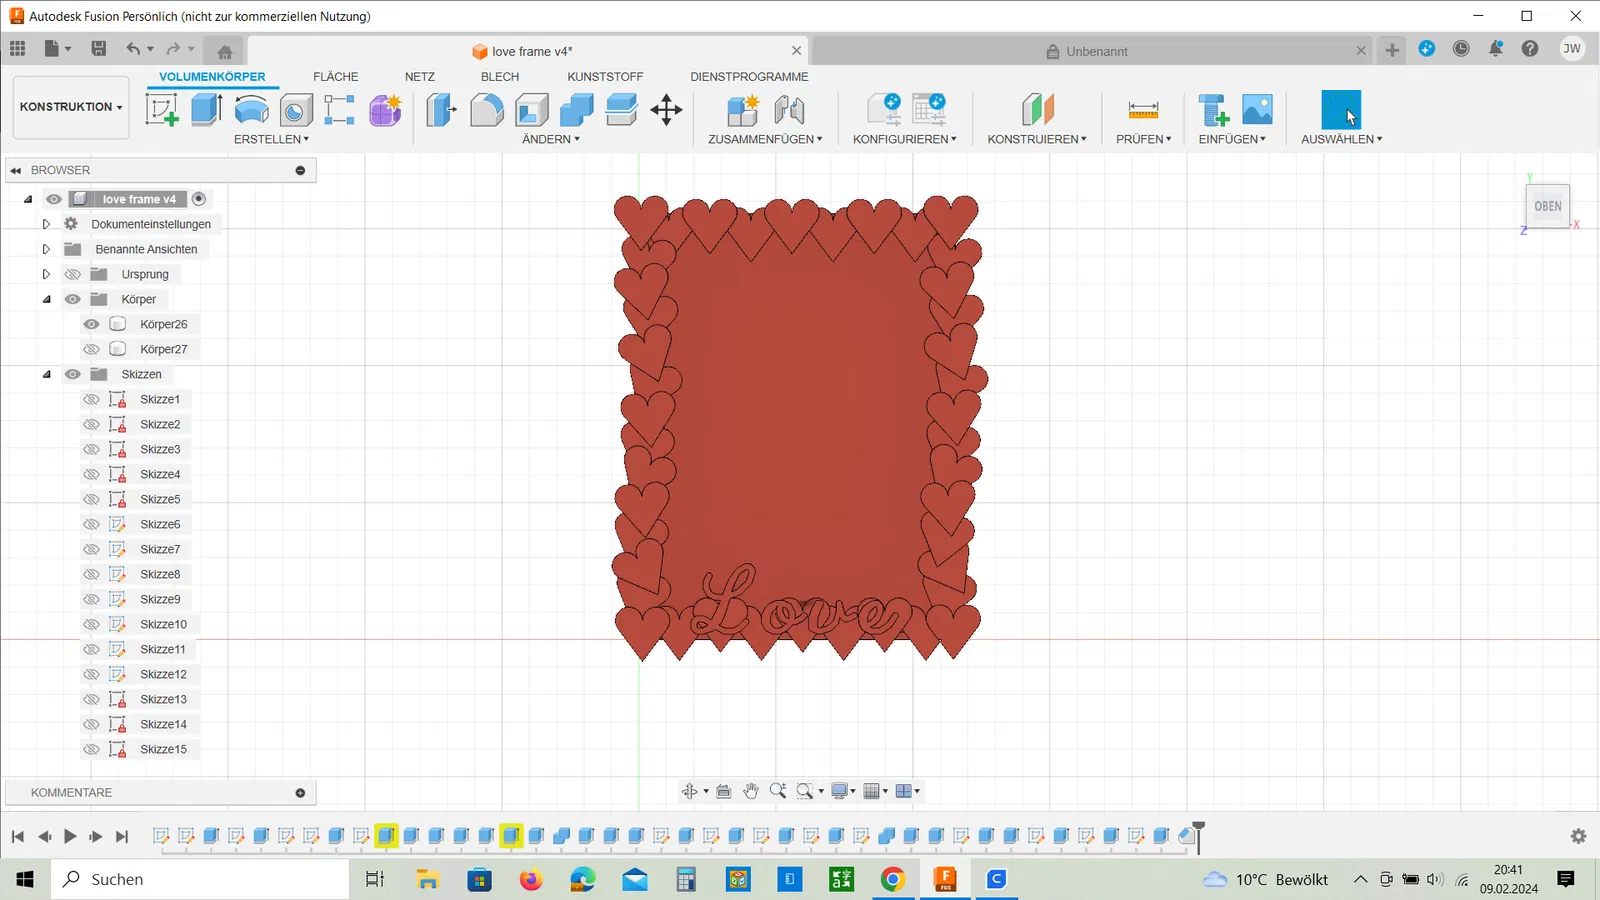Select the Create Form tool
This screenshot has height=900, width=1600.
tap(385, 109)
